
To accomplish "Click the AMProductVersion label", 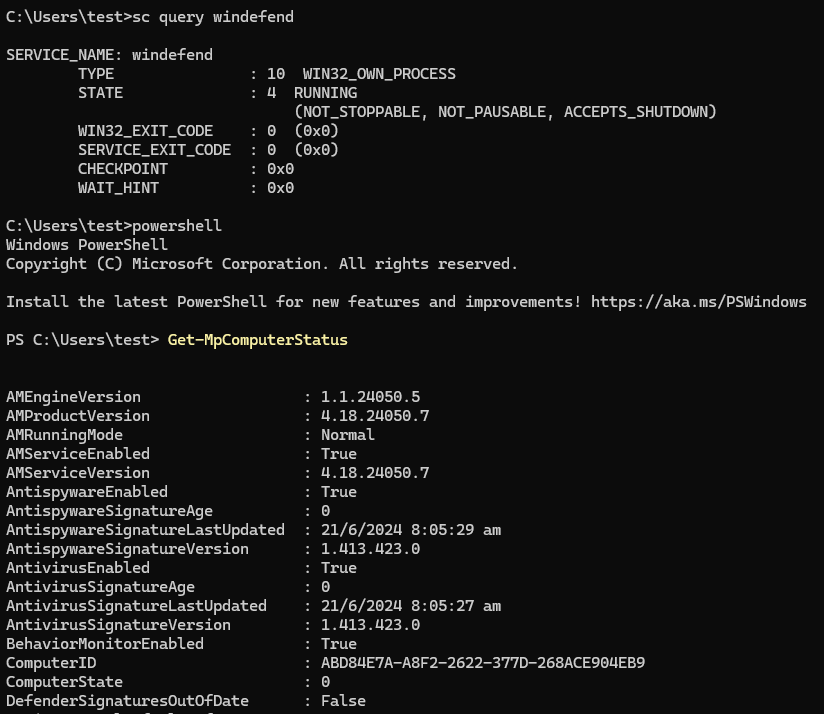I will [77, 416].
